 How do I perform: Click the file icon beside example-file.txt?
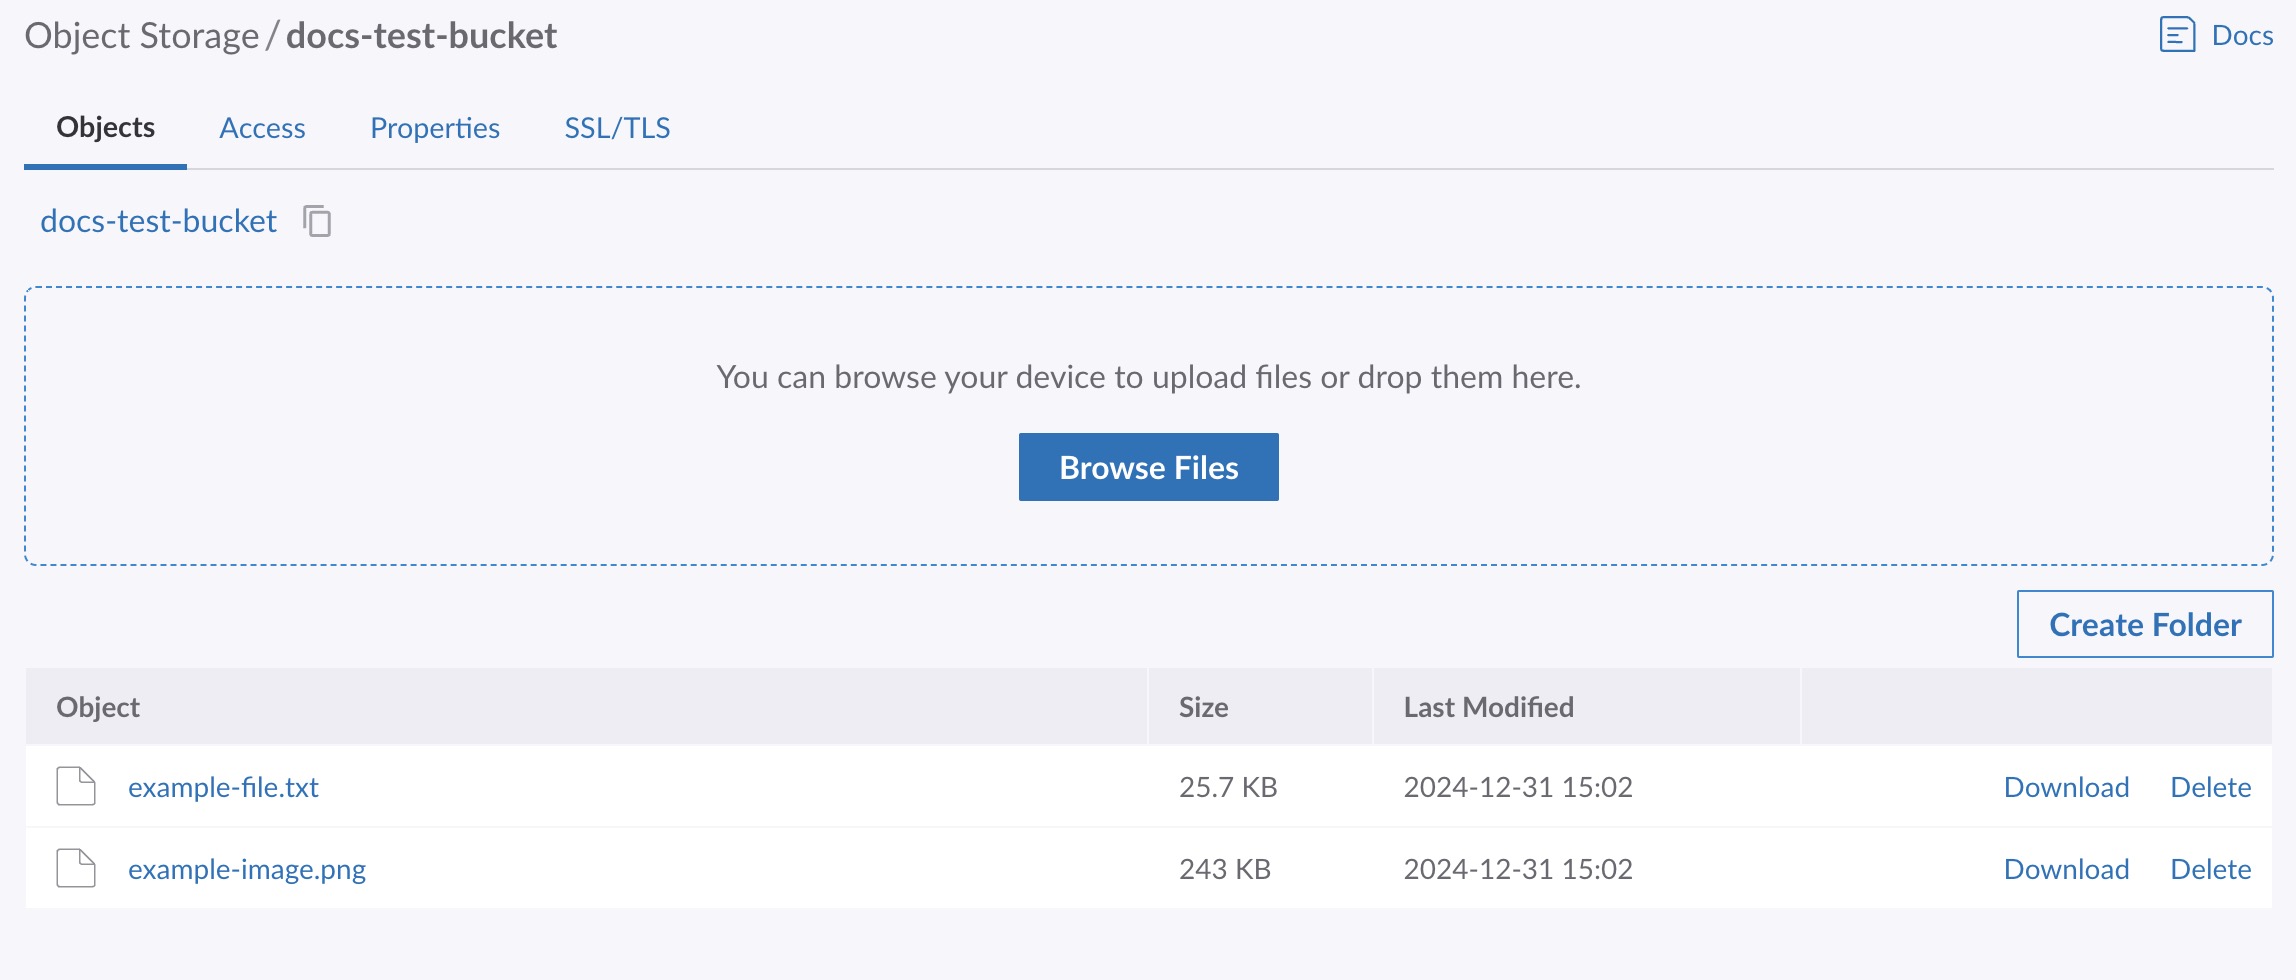click(x=76, y=787)
